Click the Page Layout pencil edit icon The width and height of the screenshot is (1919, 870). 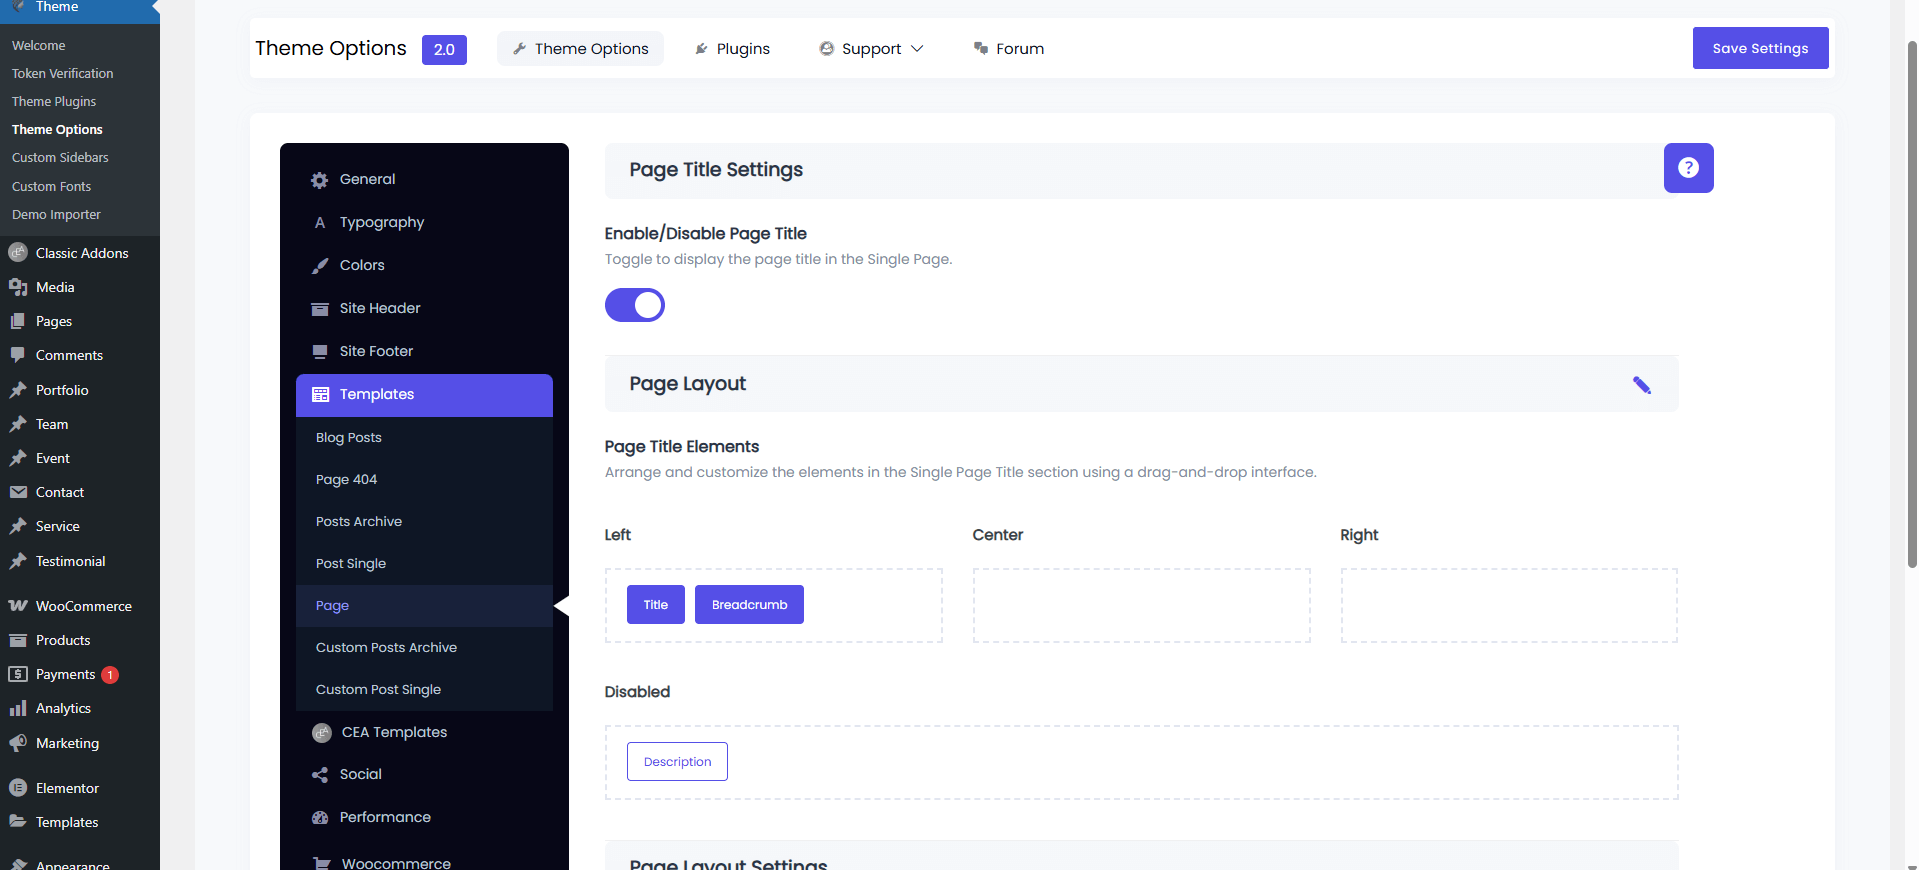pyautogui.click(x=1641, y=385)
